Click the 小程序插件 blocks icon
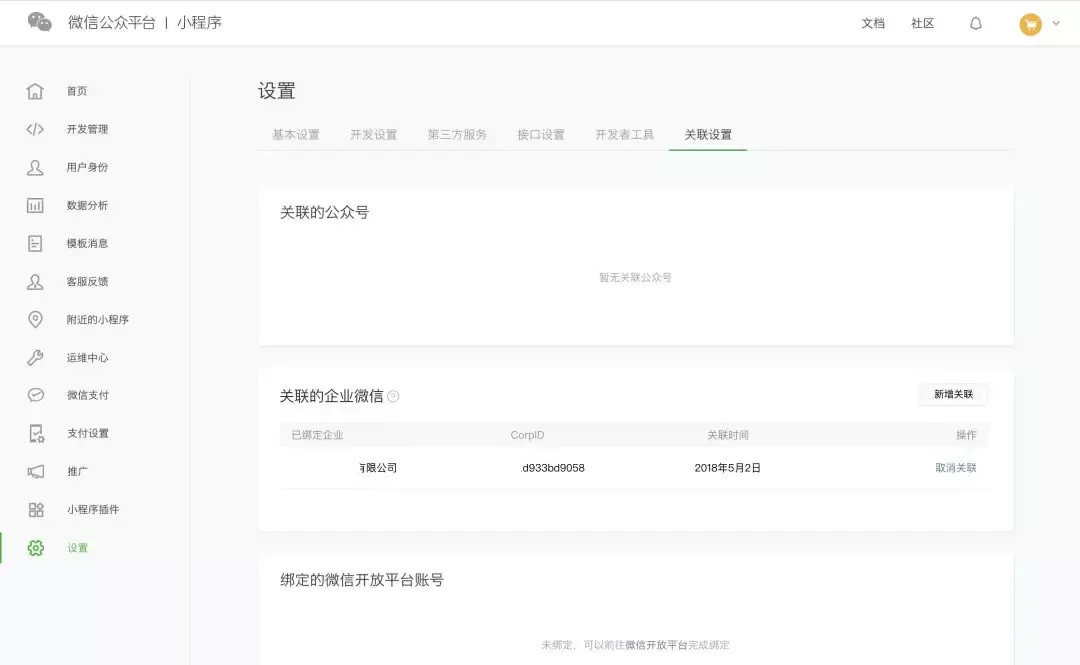This screenshot has height=665, width=1080. [36, 509]
